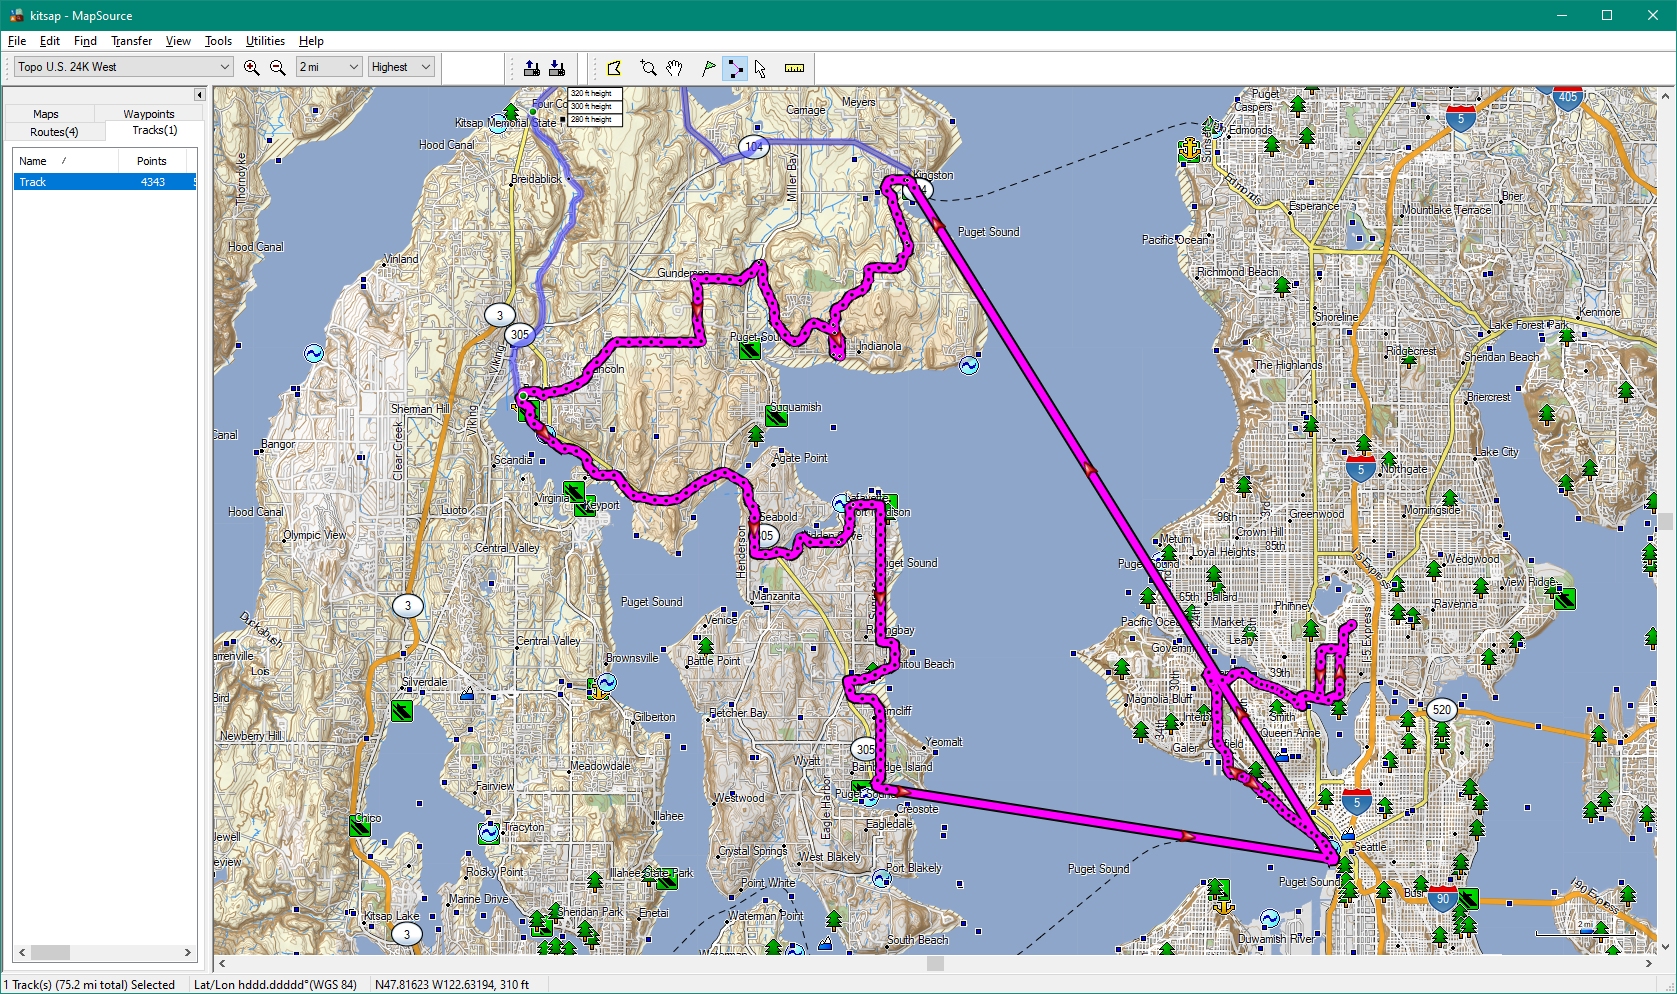Screen dimensions: 1677x994
Task: Choose the Route tool icon
Action: tap(735, 68)
